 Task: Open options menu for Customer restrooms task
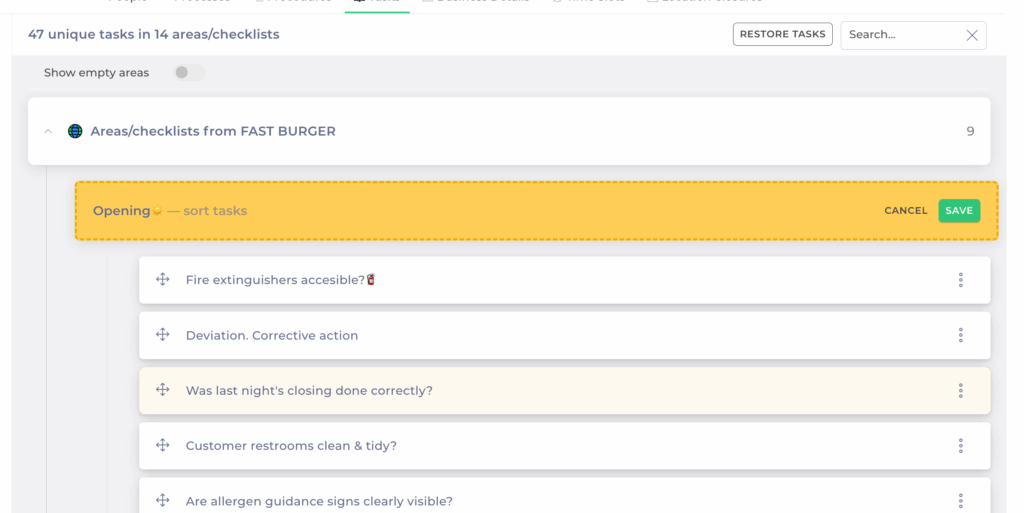(960, 445)
